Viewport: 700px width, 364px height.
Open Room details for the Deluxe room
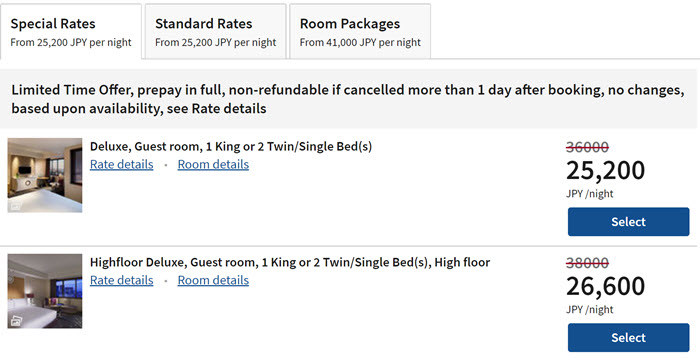coord(213,164)
